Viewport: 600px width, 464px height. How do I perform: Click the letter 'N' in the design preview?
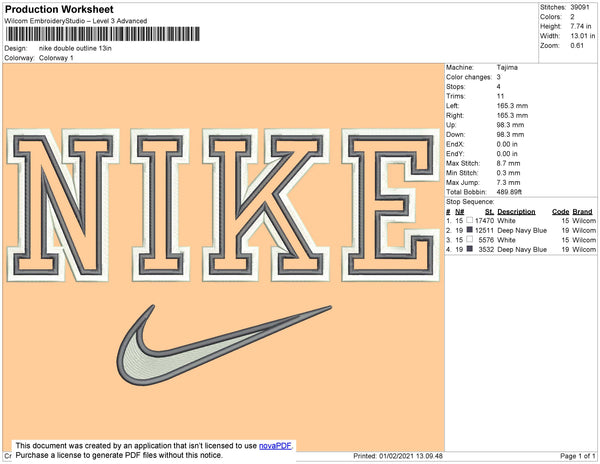pyautogui.click(x=63, y=205)
